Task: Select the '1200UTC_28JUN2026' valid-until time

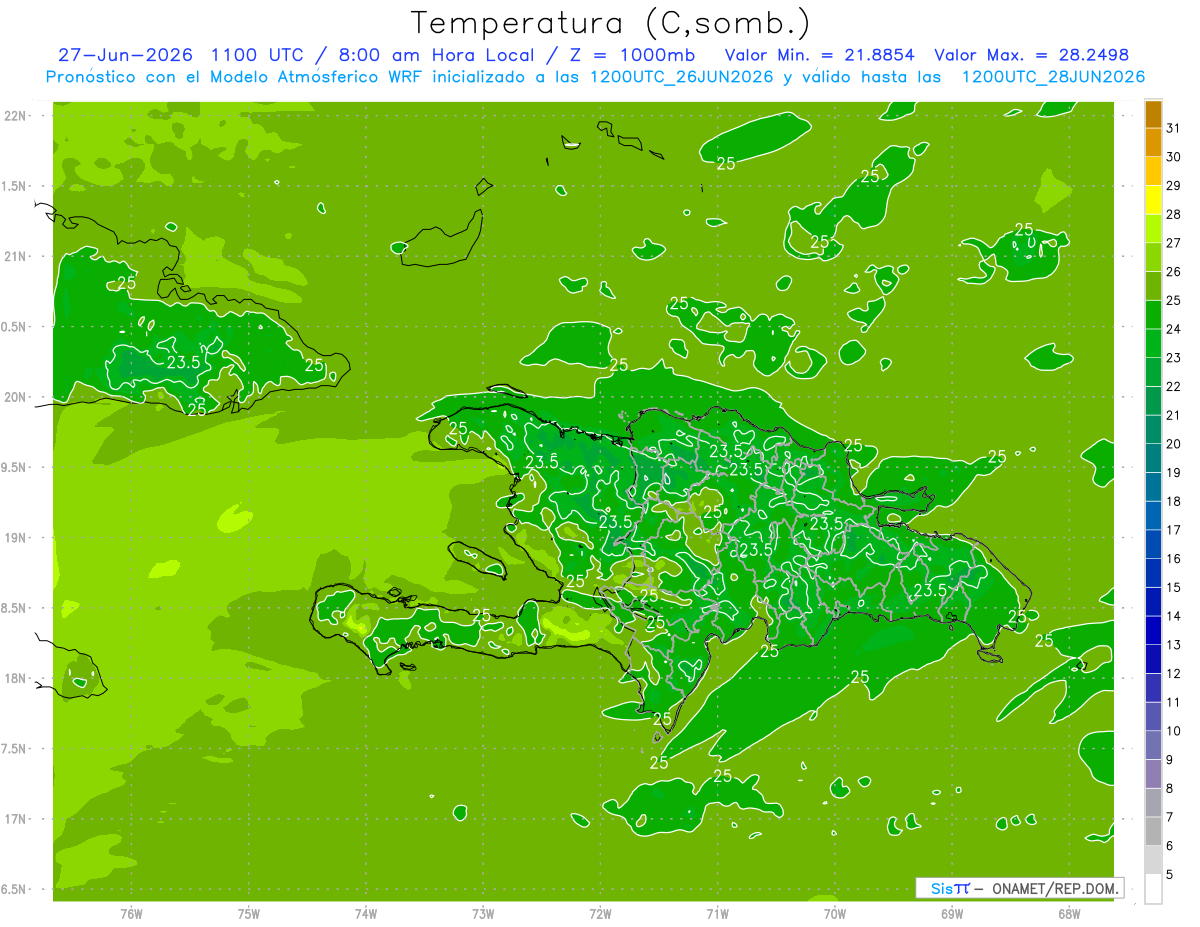Action: click(x=1053, y=77)
